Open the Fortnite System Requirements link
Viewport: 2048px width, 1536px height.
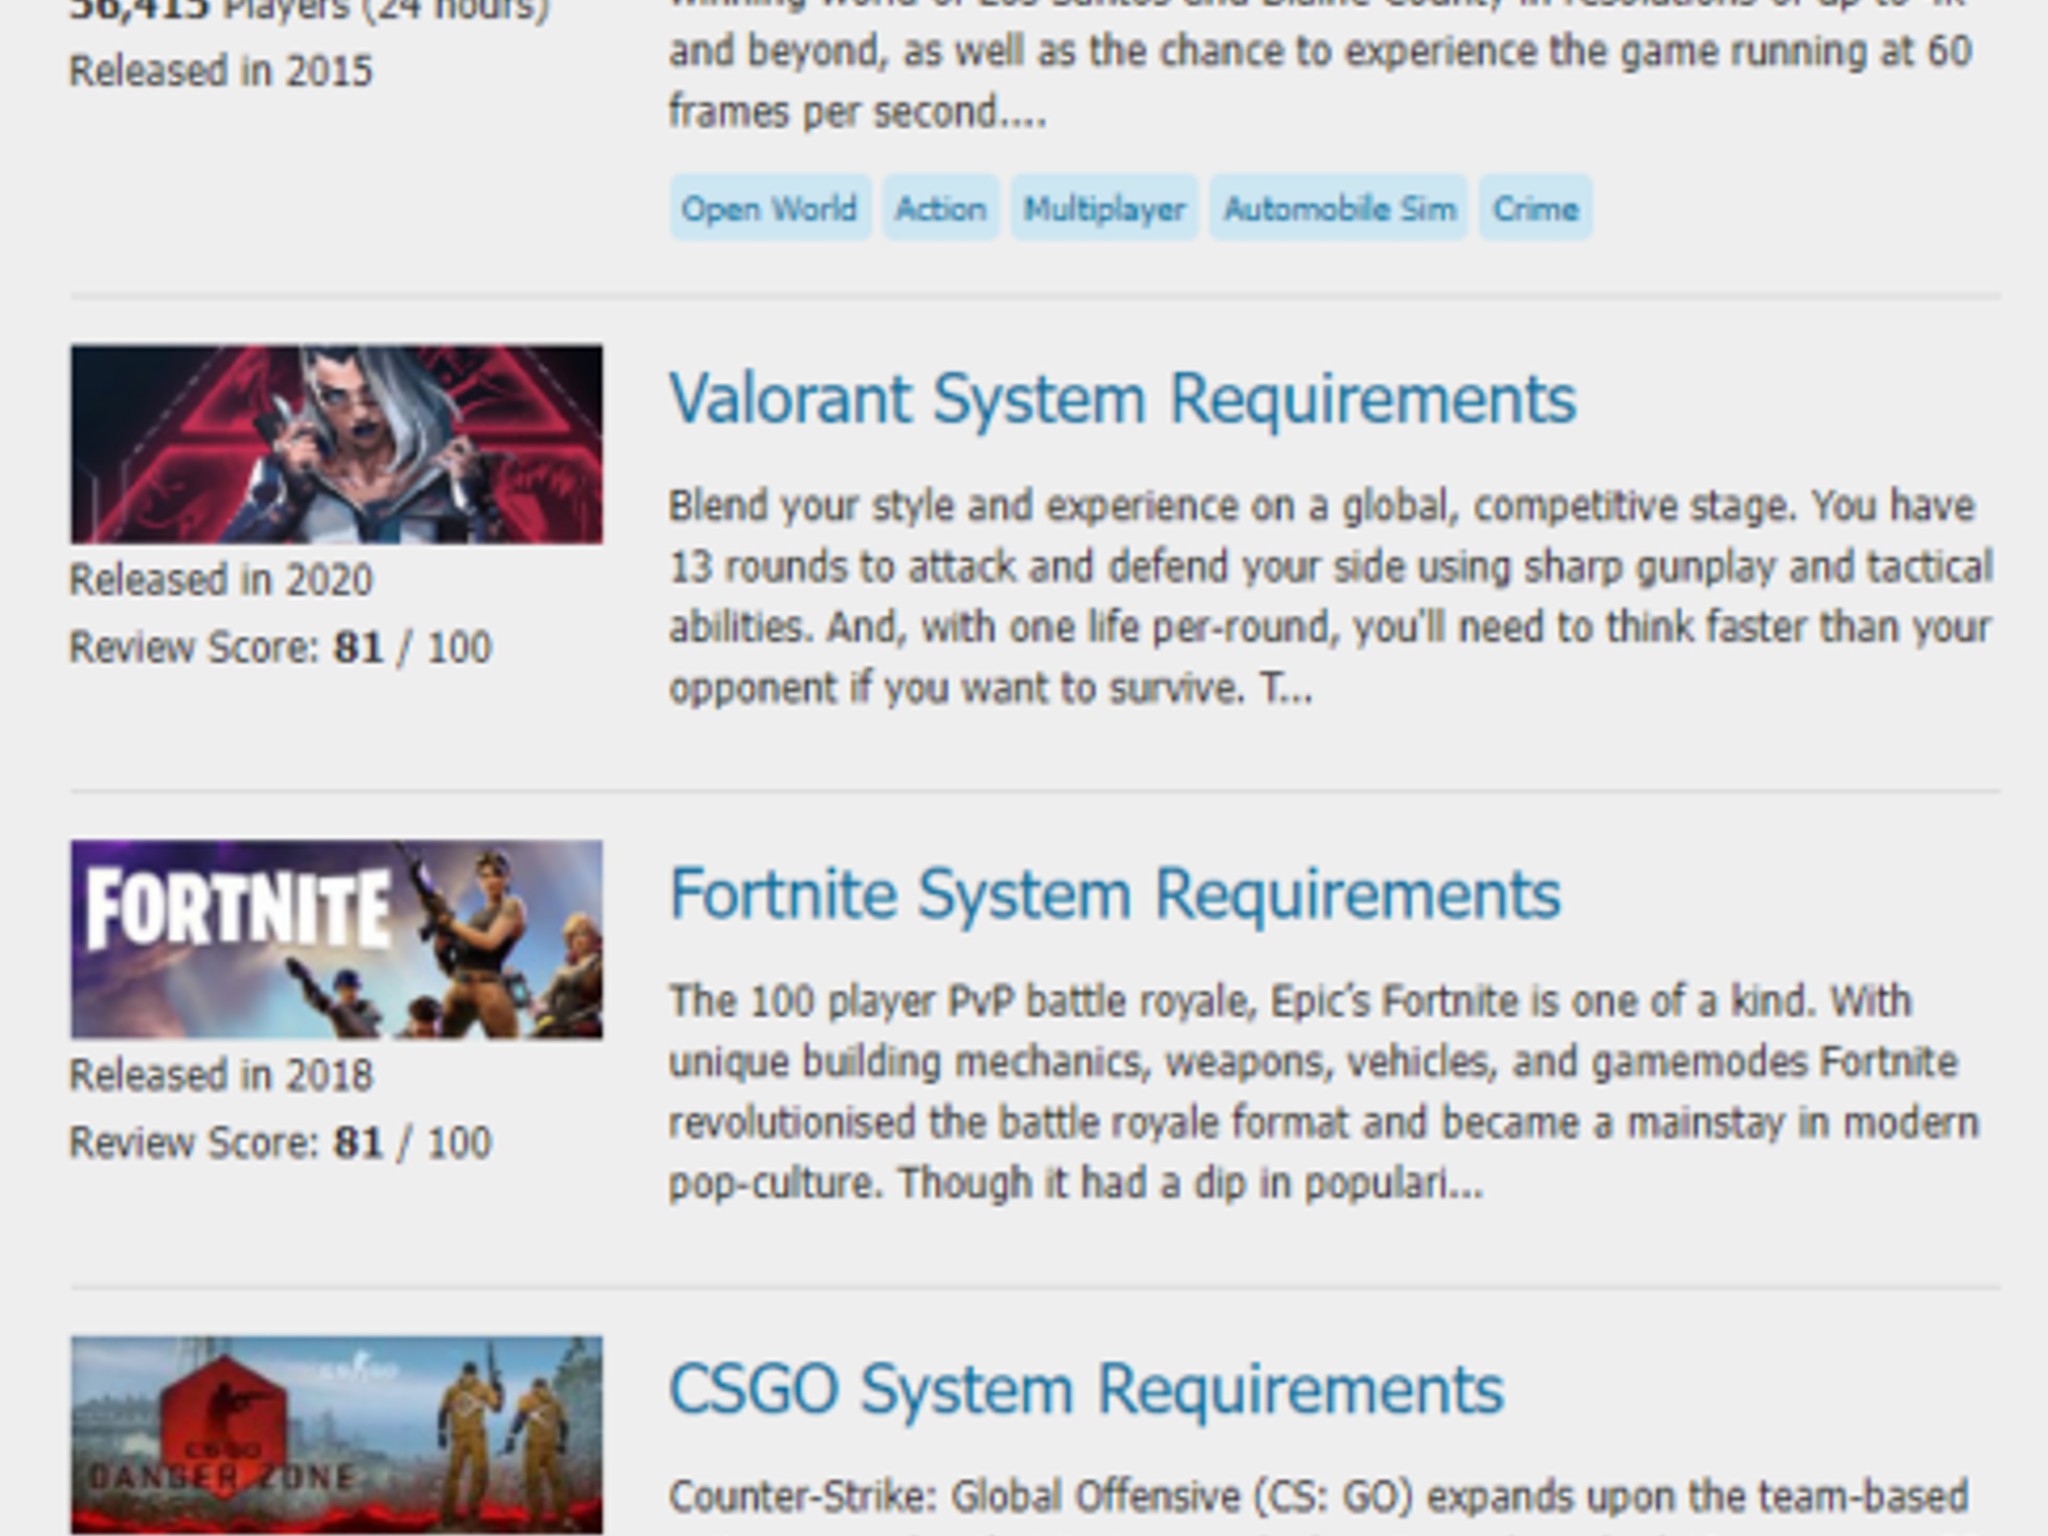click(x=1114, y=894)
